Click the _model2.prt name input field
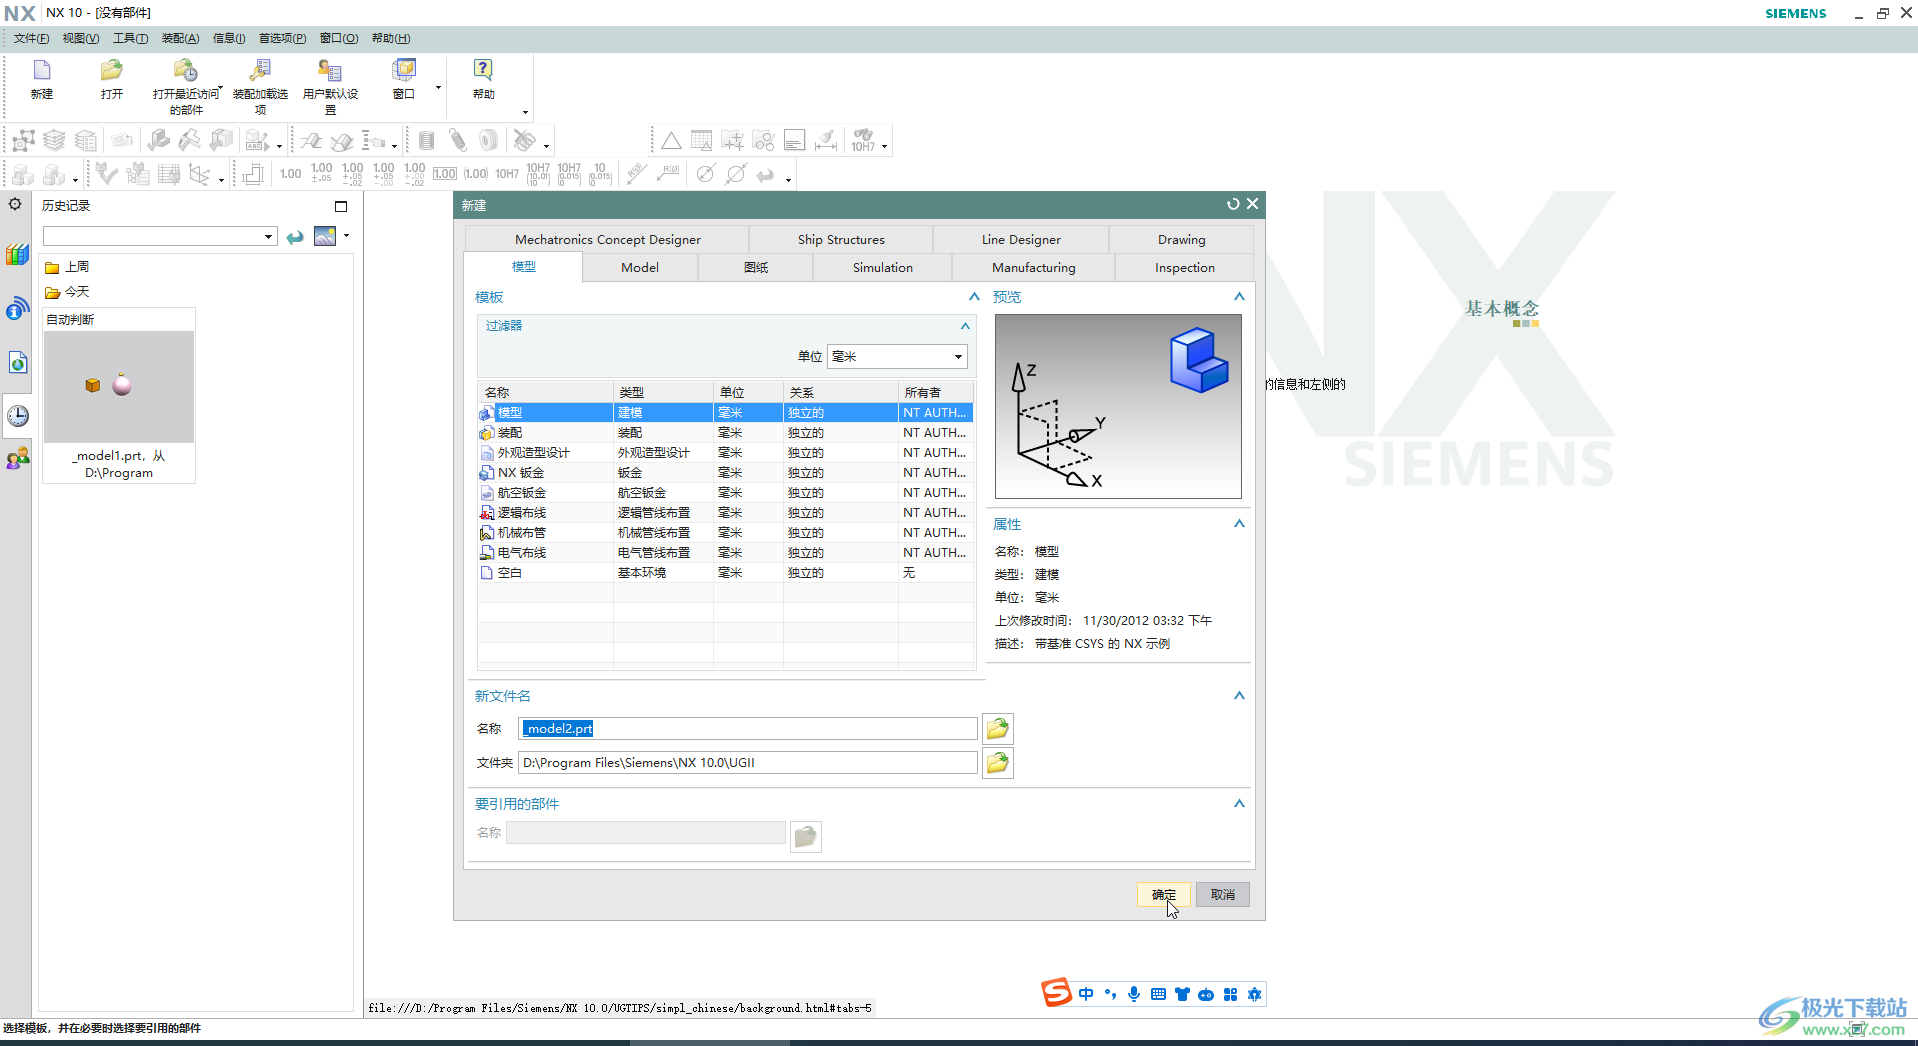Image resolution: width=1918 pixels, height=1046 pixels. pyautogui.click(x=748, y=728)
